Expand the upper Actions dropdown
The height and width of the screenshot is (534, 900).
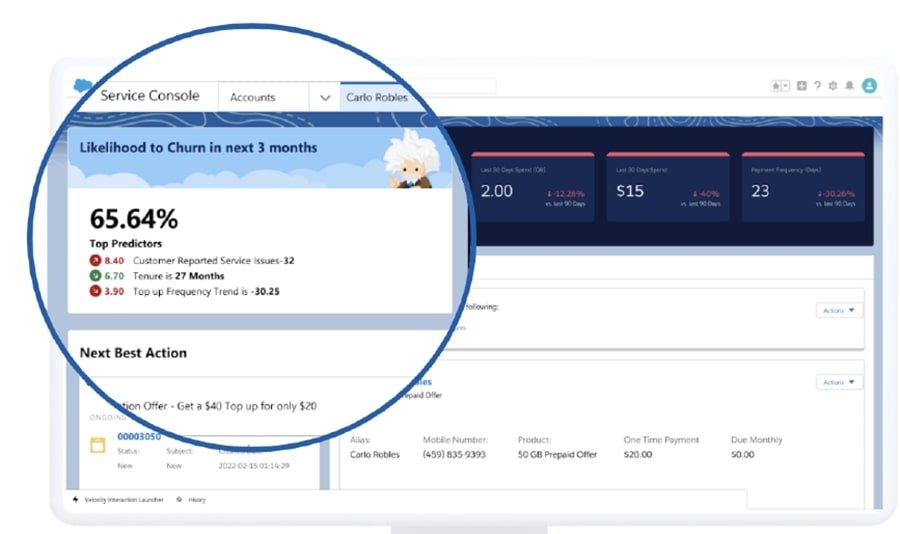(x=839, y=310)
